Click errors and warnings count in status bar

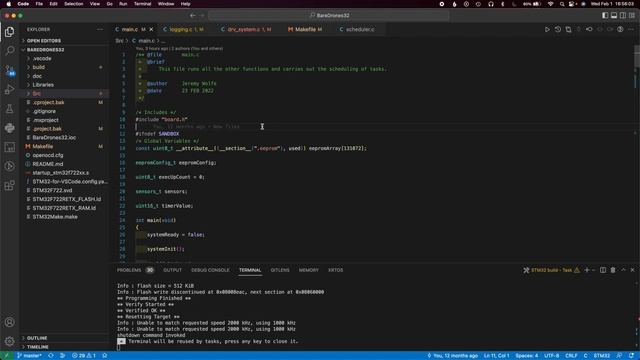[84, 356]
